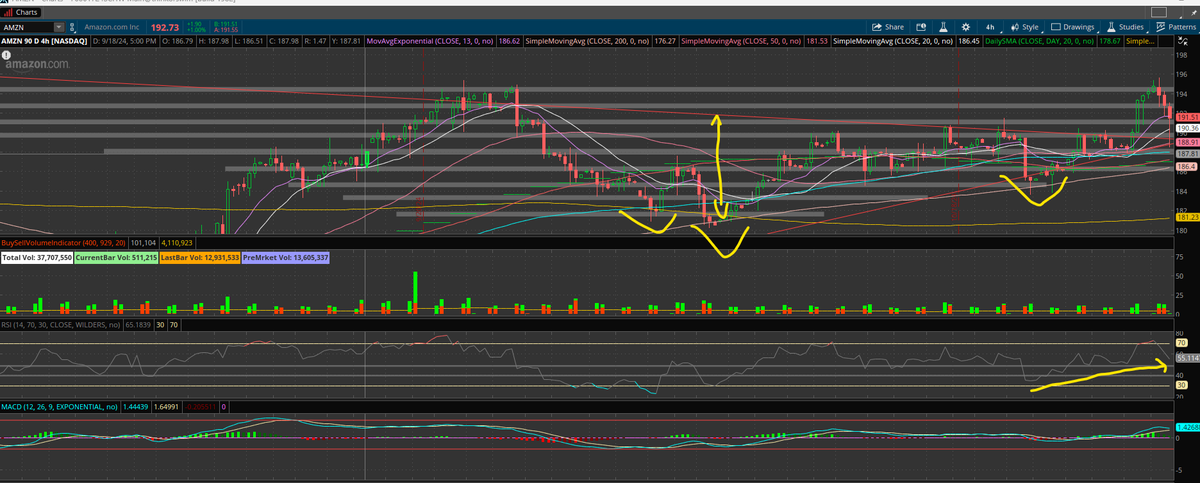Viewport: 1200px width, 483px height.
Task: Open the chart settings gear icon
Action: (965, 27)
